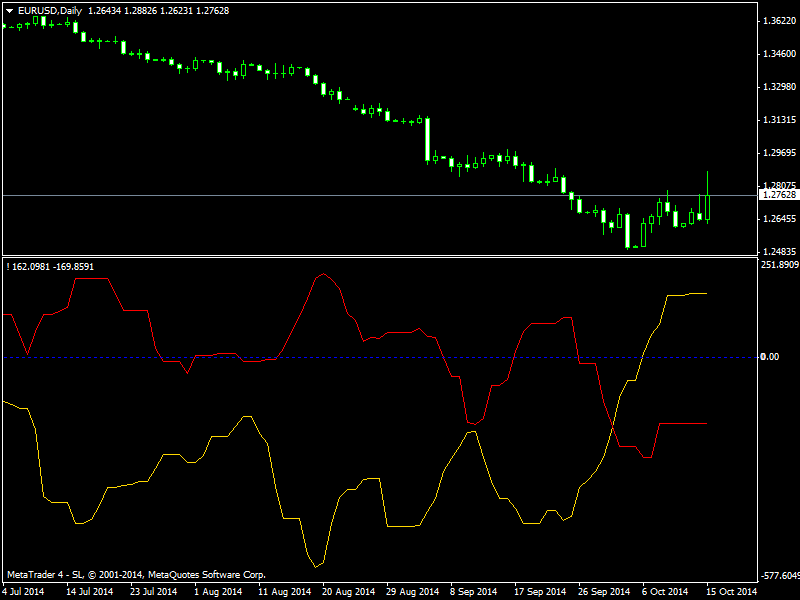Open the chart menu triangle beside EURUSD,Daily

click(x=9, y=11)
